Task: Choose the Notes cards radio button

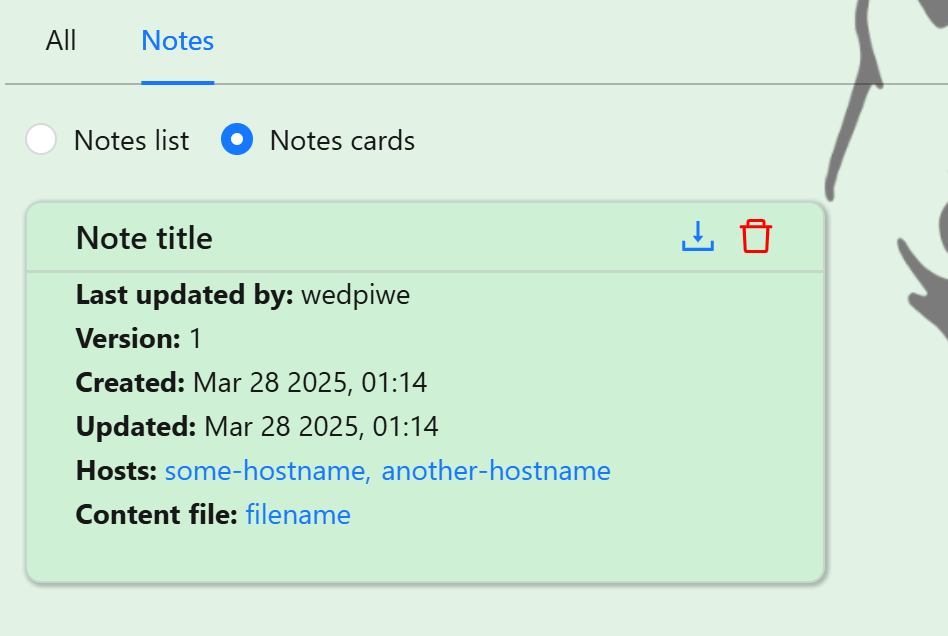Action: (x=237, y=139)
